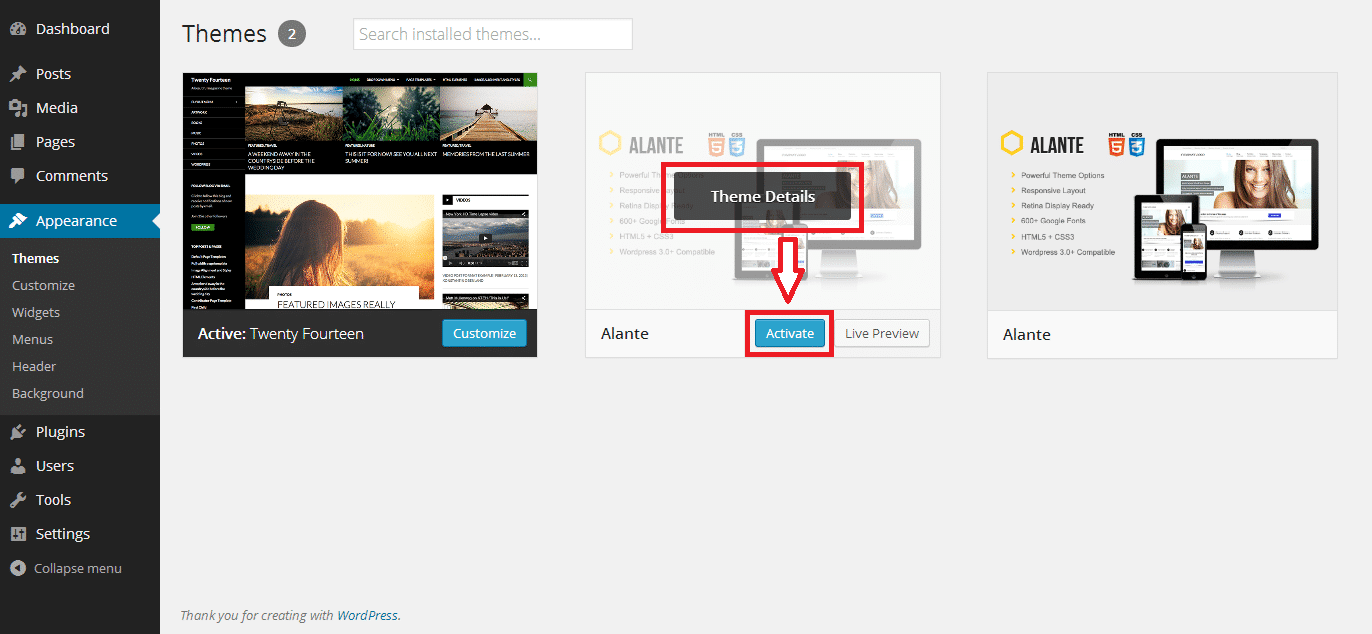Click the Users person icon
This screenshot has width=1372, height=634.
pyautogui.click(x=18, y=466)
